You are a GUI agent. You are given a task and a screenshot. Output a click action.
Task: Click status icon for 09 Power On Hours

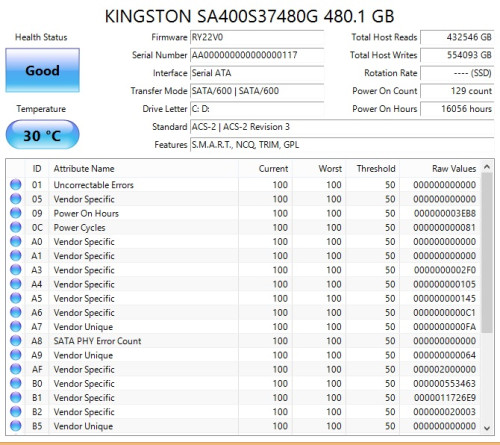[x=16, y=213]
